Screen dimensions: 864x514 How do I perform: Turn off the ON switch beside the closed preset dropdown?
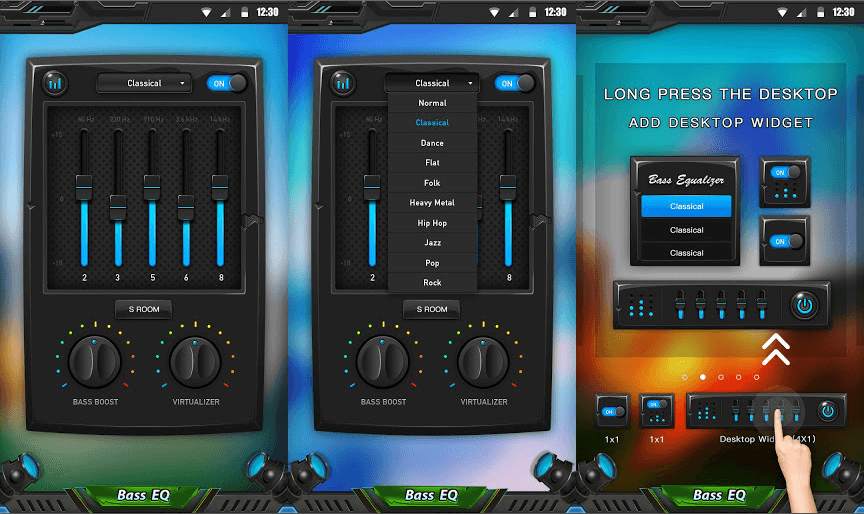click(x=225, y=83)
